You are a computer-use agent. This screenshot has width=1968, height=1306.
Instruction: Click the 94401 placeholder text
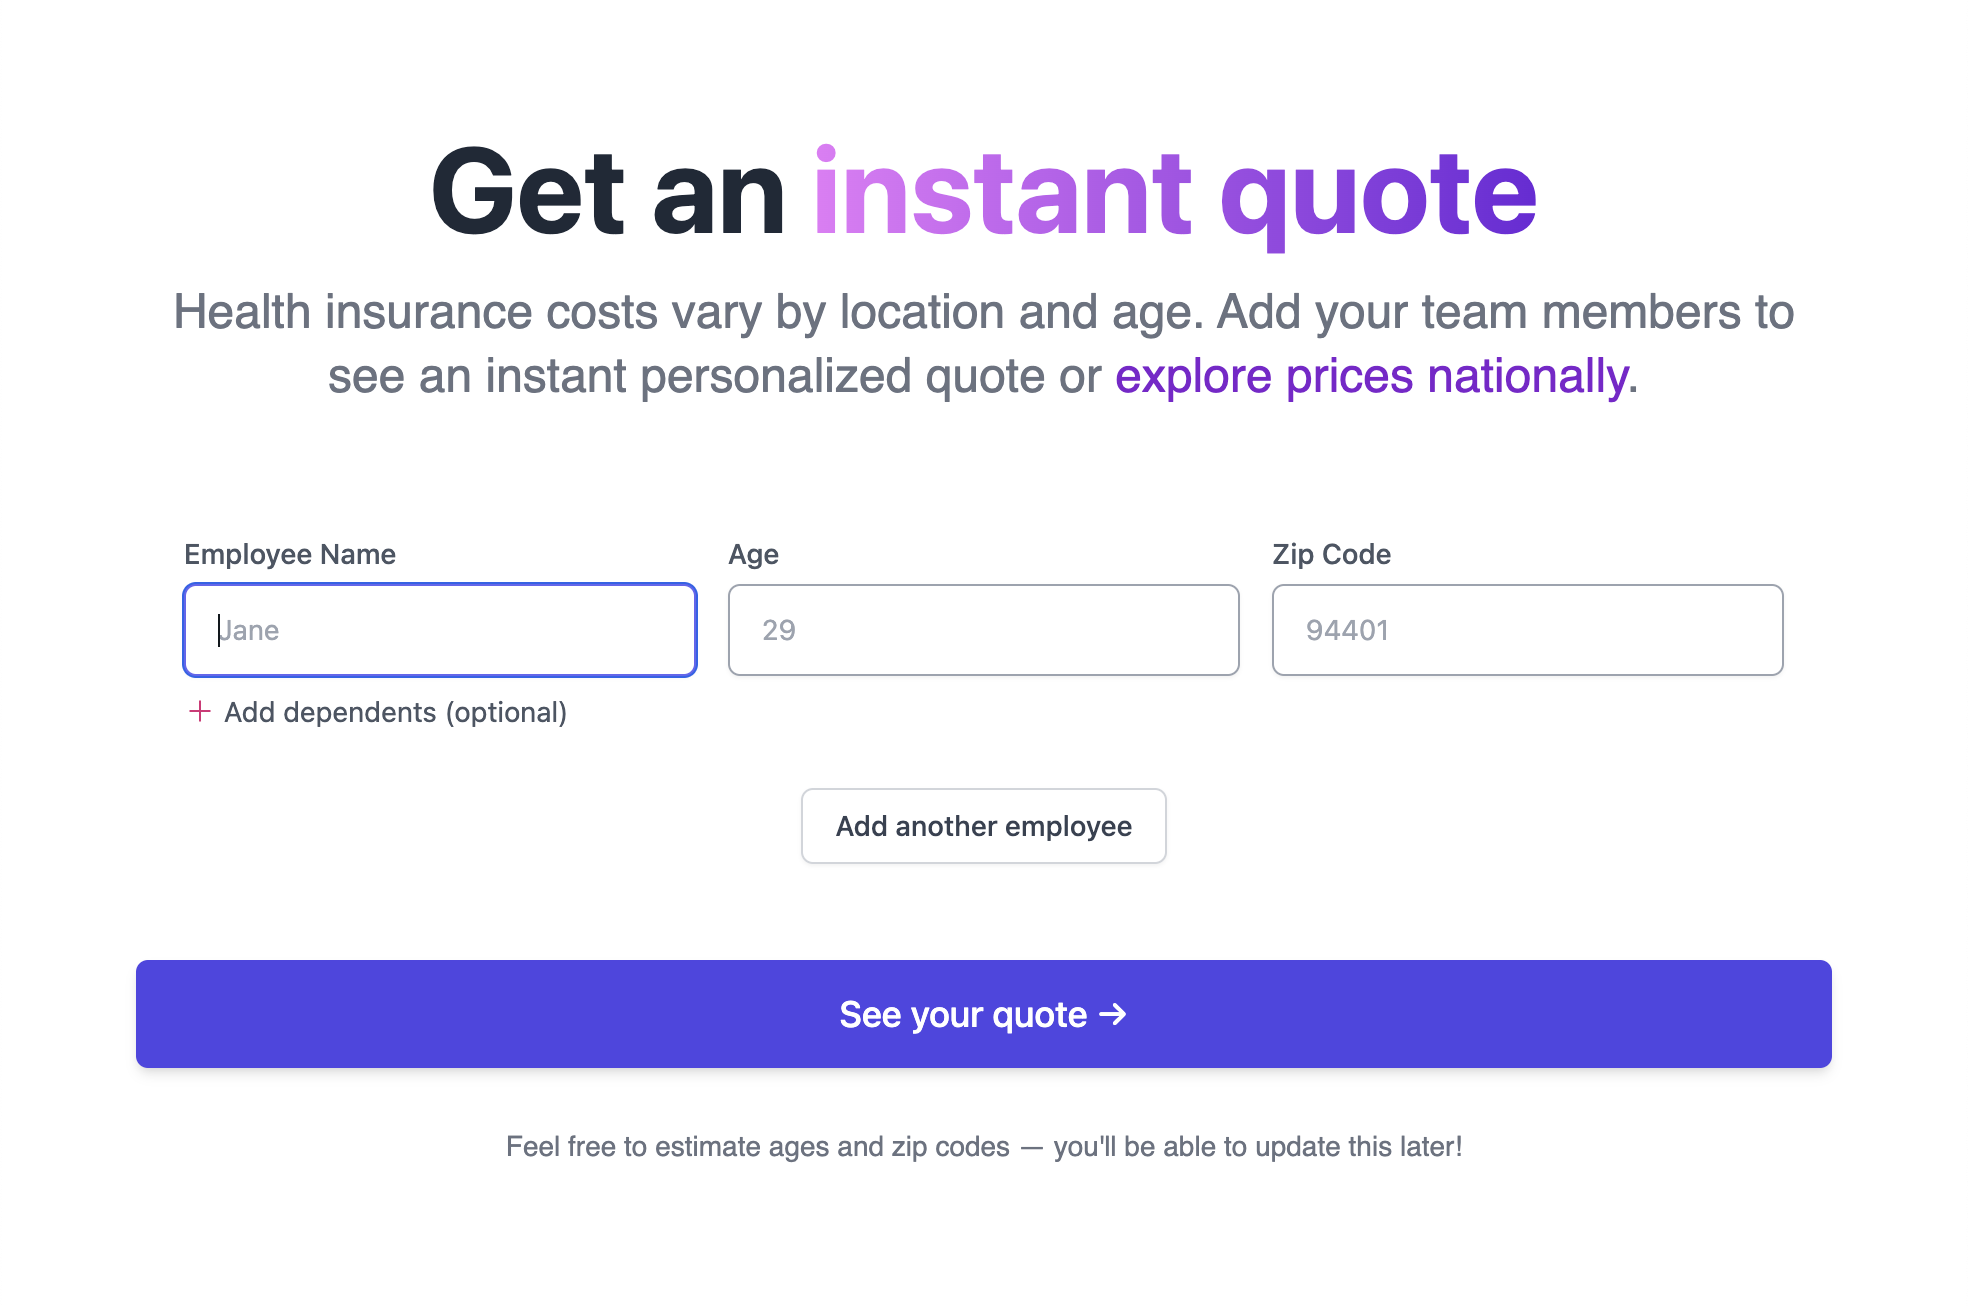[x=1347, y=630]
